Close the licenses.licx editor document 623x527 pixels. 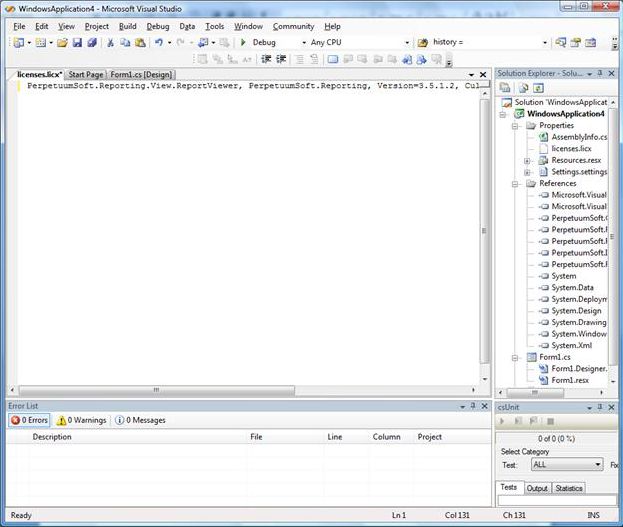pyautogui.click(x=483, y=75)
